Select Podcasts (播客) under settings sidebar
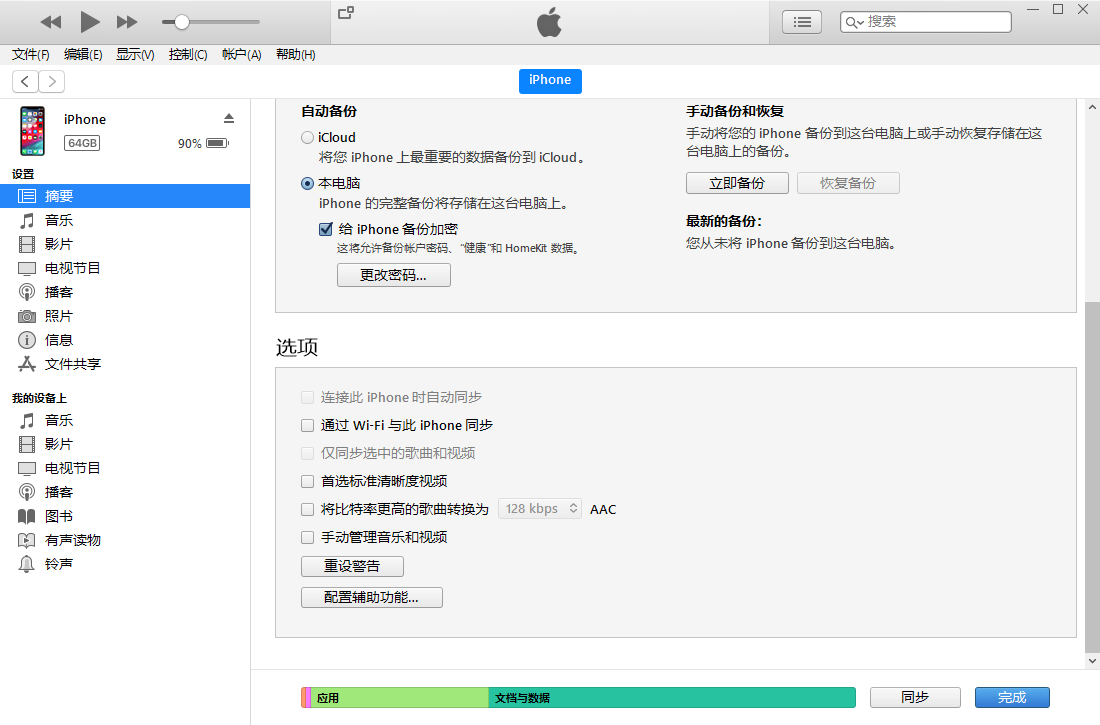1100x725 pixels. click(59, 292)
